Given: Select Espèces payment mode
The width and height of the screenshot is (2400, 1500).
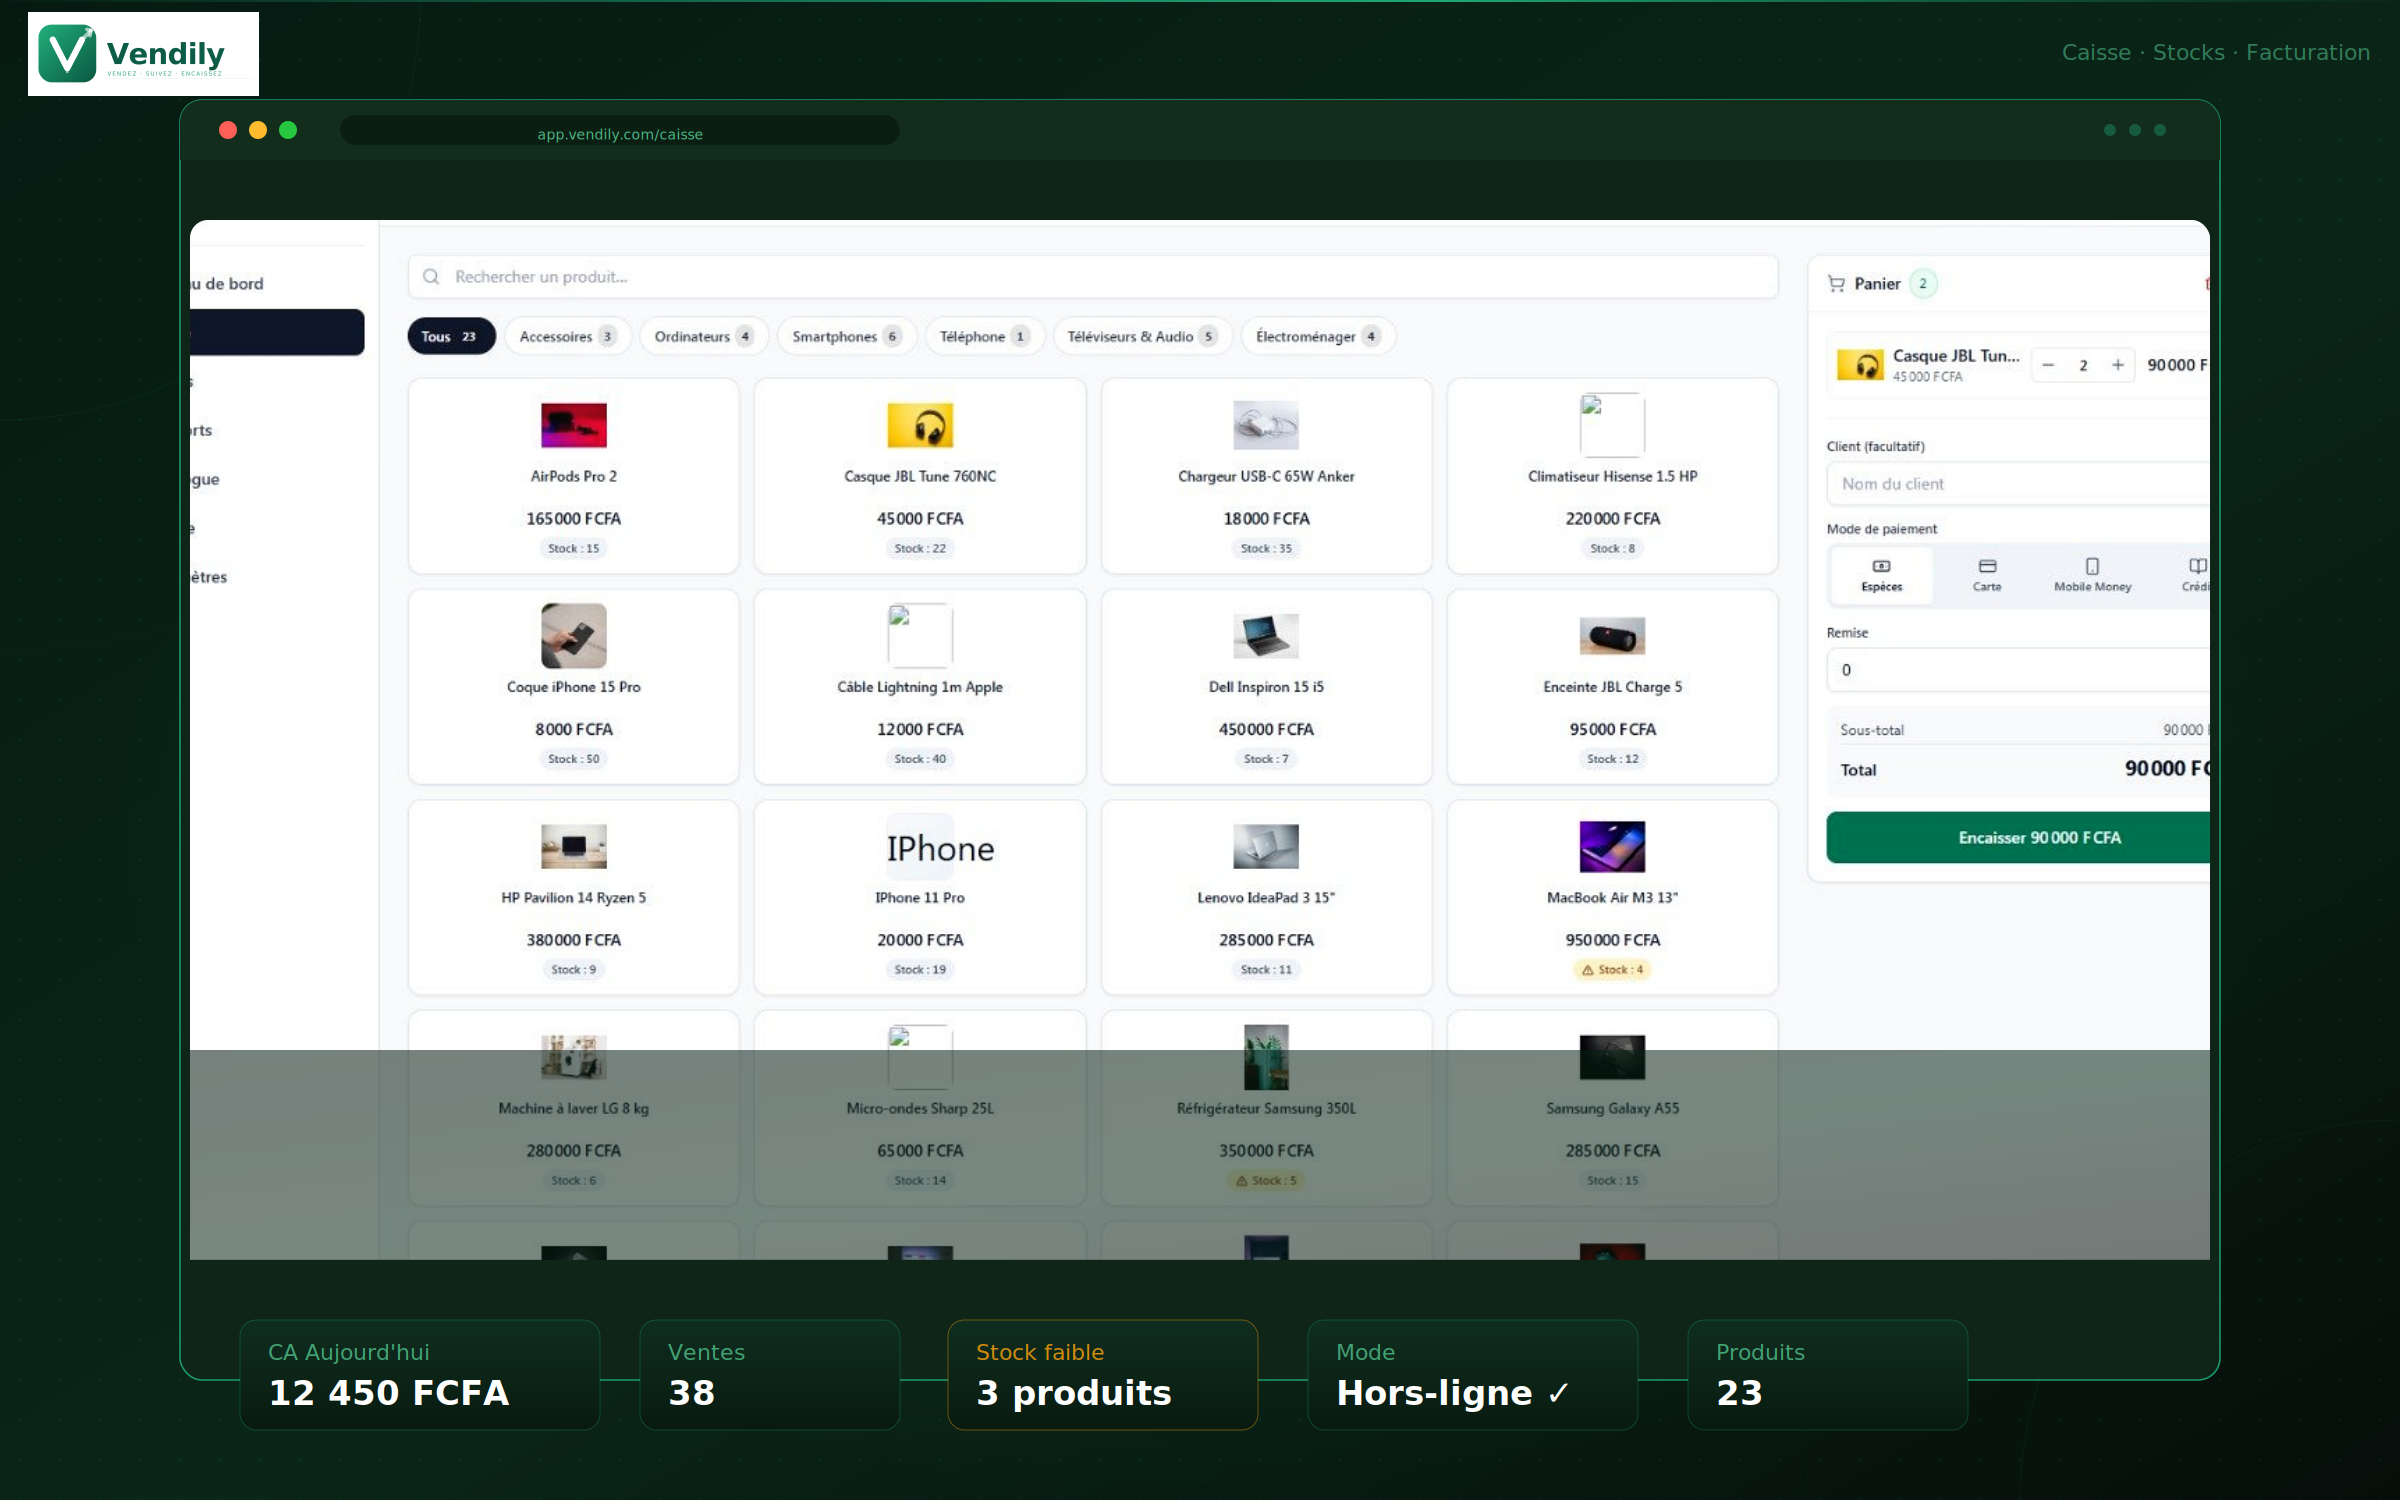Looking at the screenshot, I should pos(1881,575).
